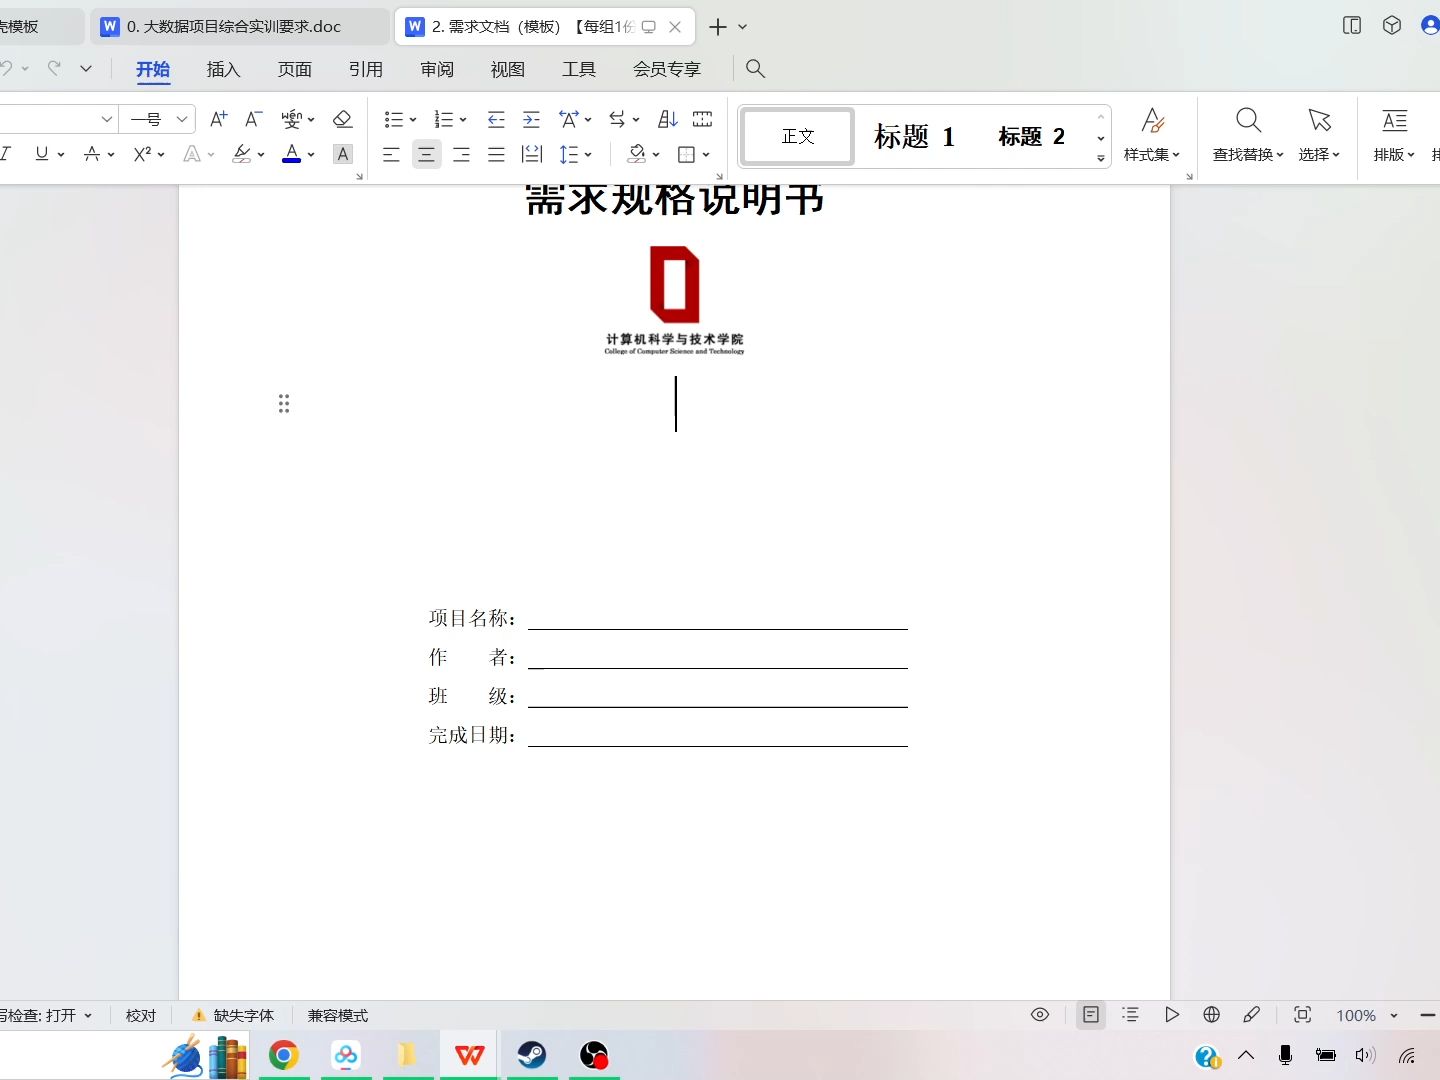Switch to the 视图 ribbon tab
The height and width of the screenshot is (1080, 1440).
508,69
